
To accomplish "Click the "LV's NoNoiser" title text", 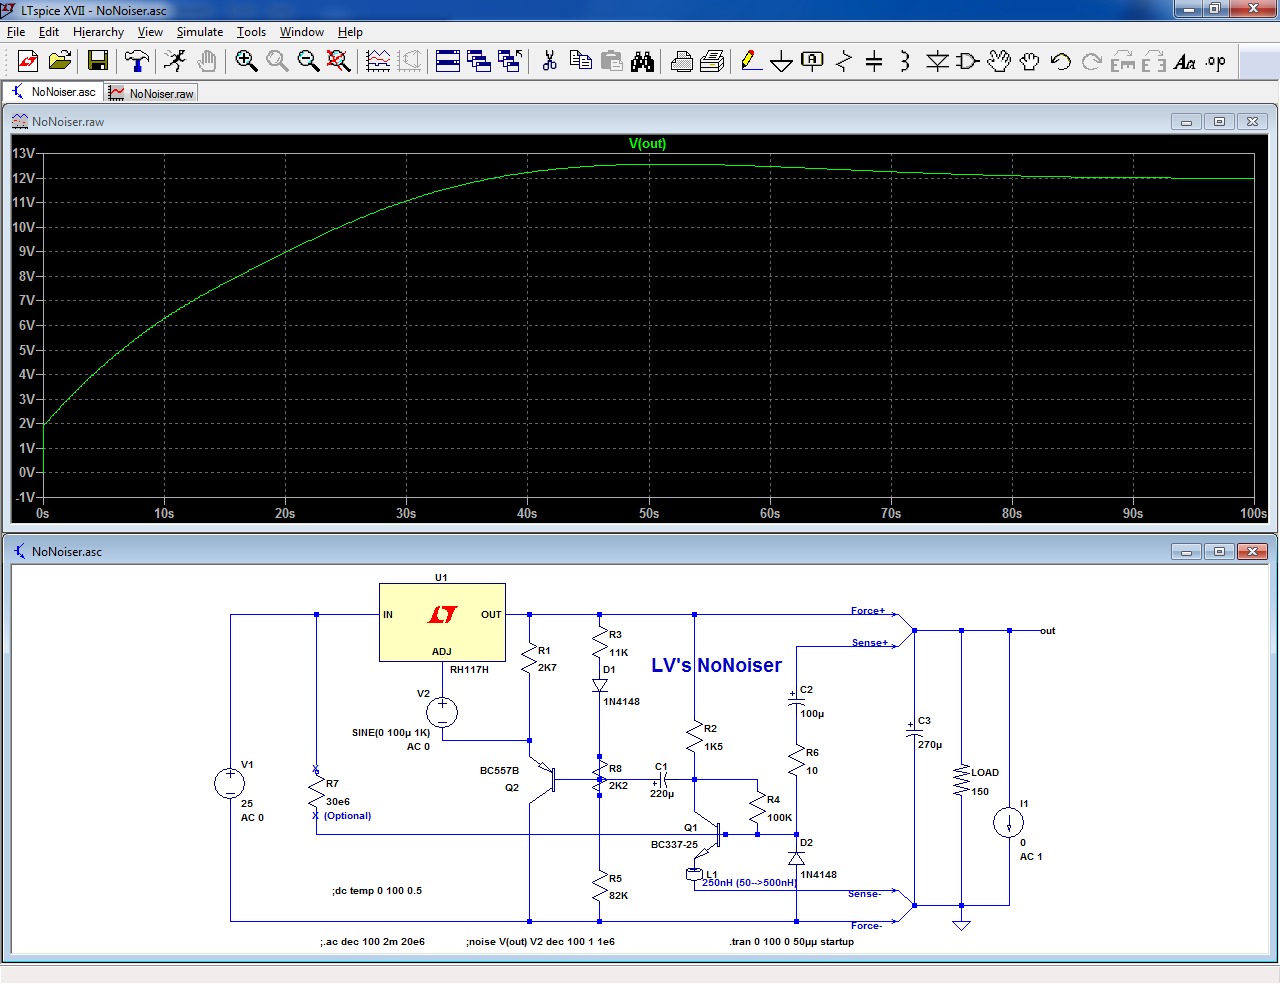I will pos(717,665).
